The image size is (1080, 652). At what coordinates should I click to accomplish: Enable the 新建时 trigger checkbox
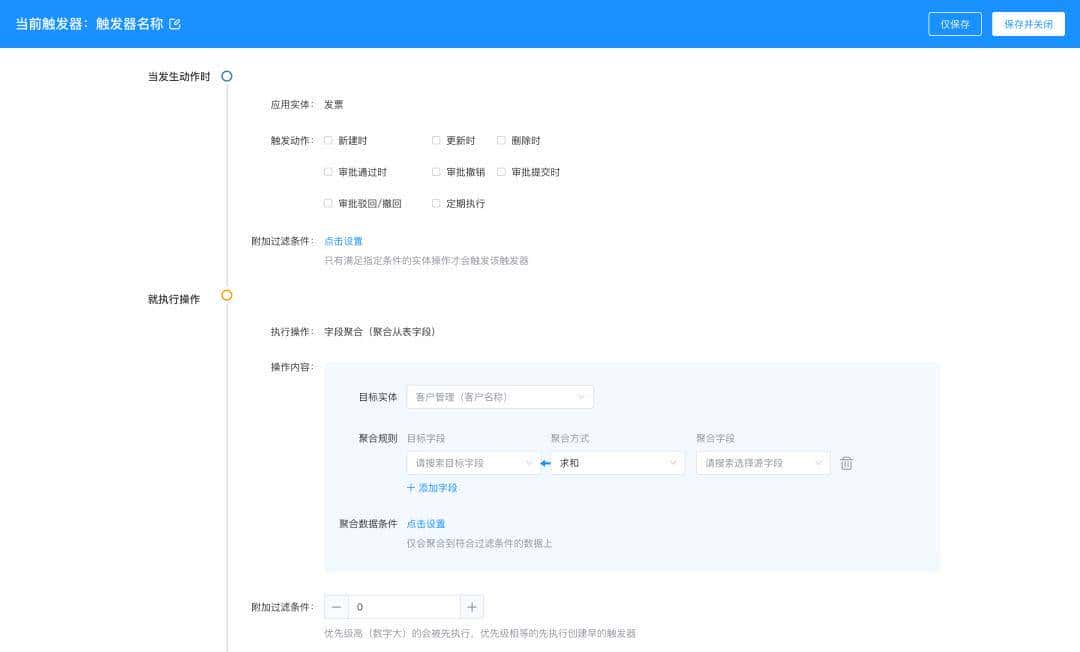(328, 141)
